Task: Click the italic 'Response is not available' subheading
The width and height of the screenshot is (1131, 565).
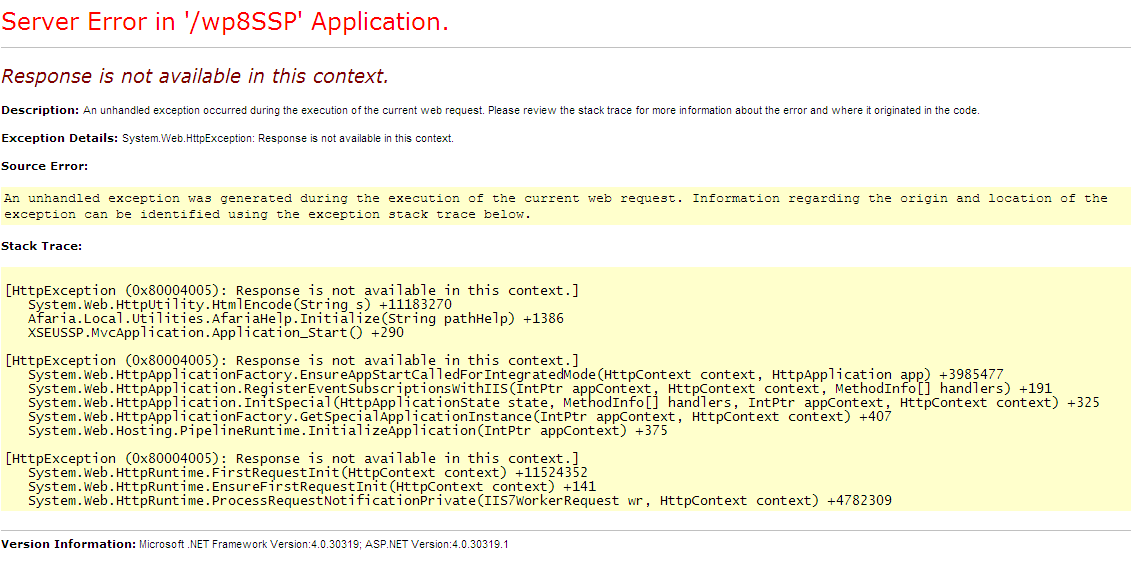Action: click(x=195, y=76)
